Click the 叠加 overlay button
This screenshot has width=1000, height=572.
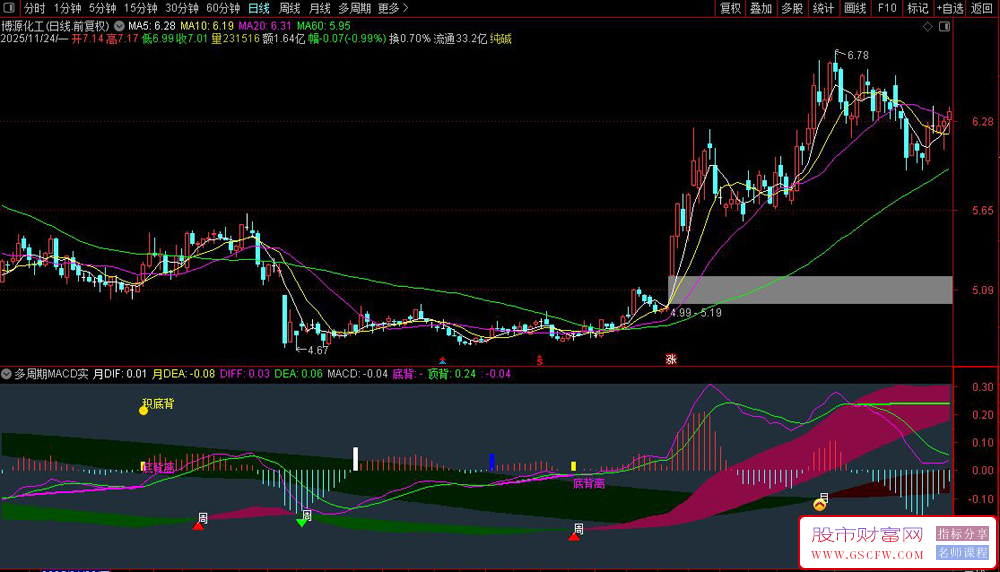761,8
